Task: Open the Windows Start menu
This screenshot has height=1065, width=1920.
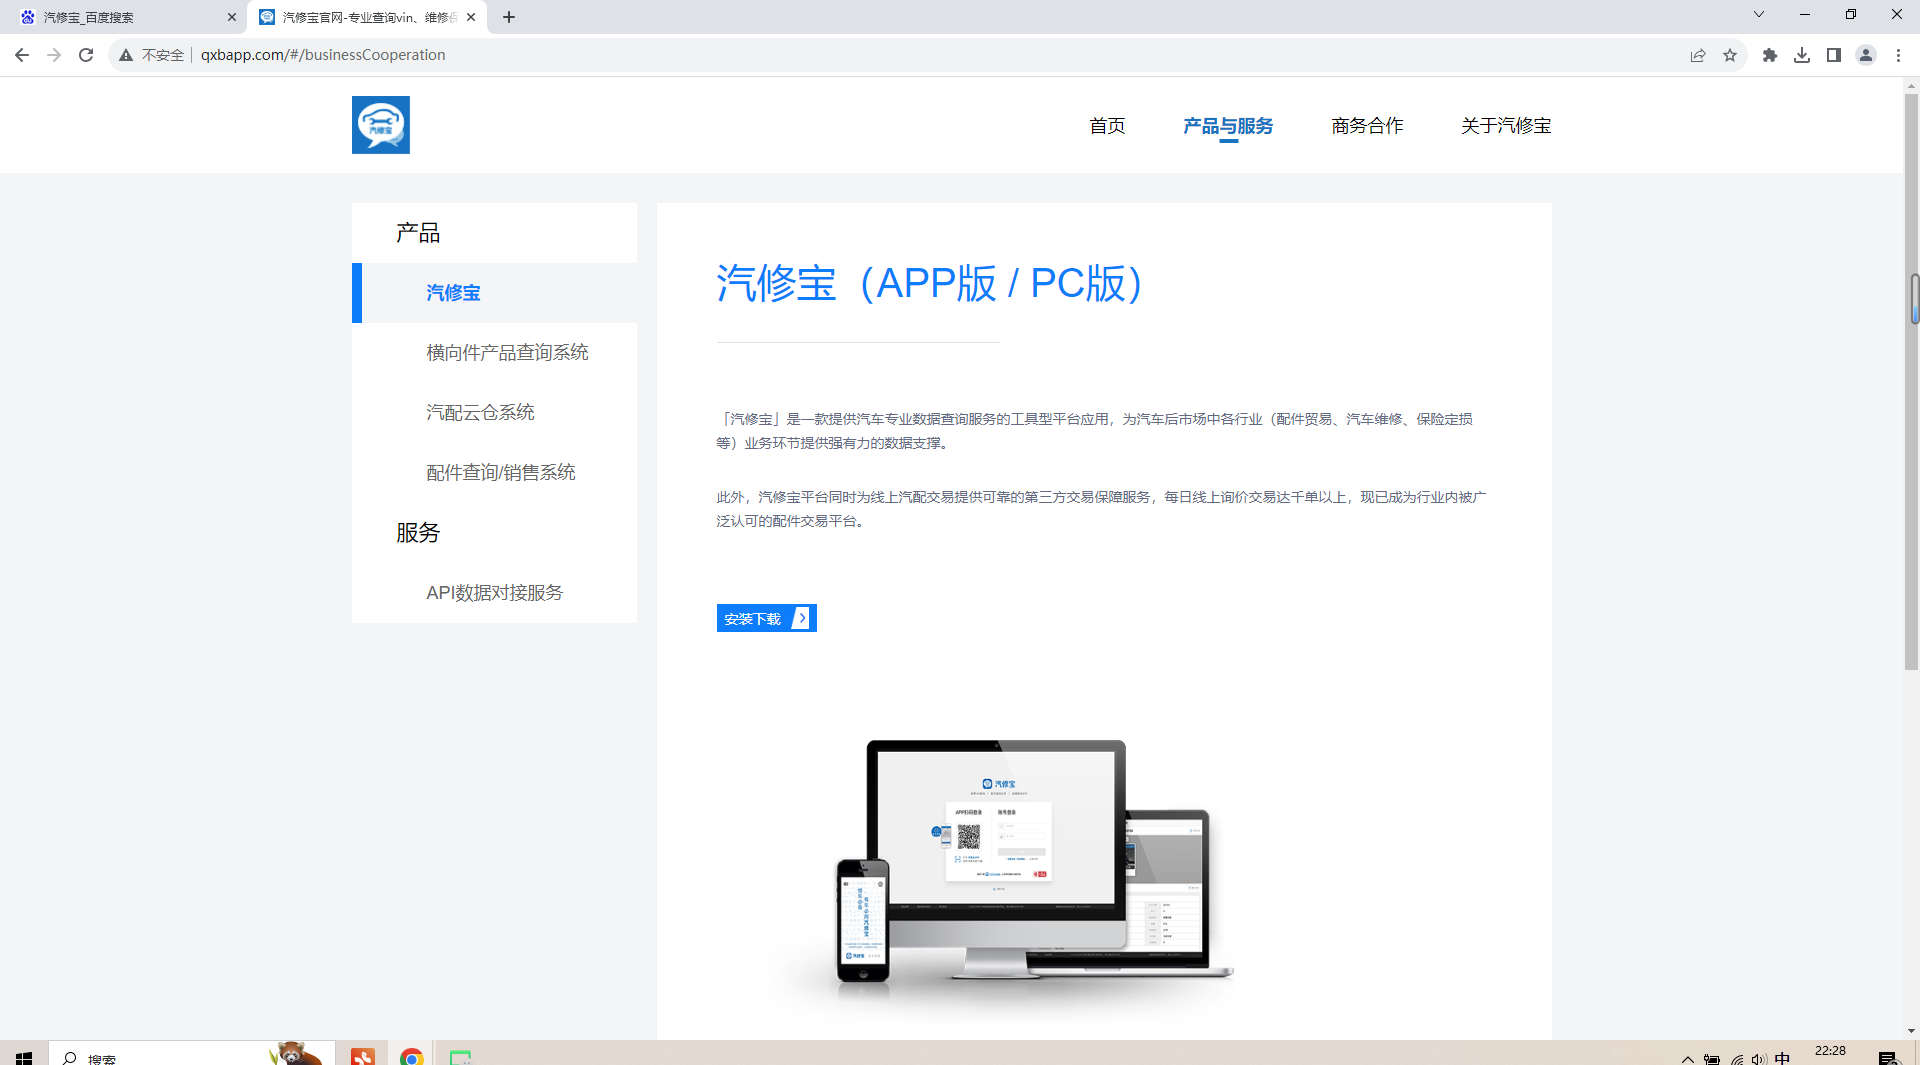Action: coord(24,1057)
